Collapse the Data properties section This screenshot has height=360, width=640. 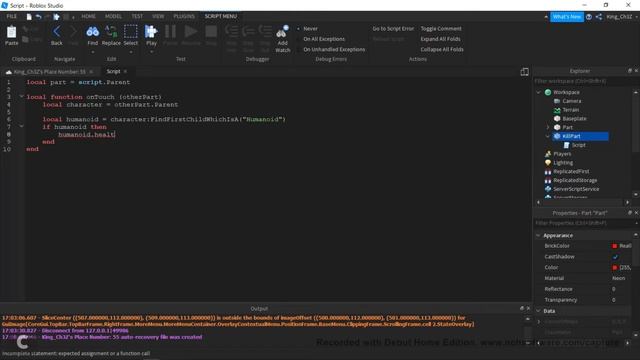tap(538, 311)
